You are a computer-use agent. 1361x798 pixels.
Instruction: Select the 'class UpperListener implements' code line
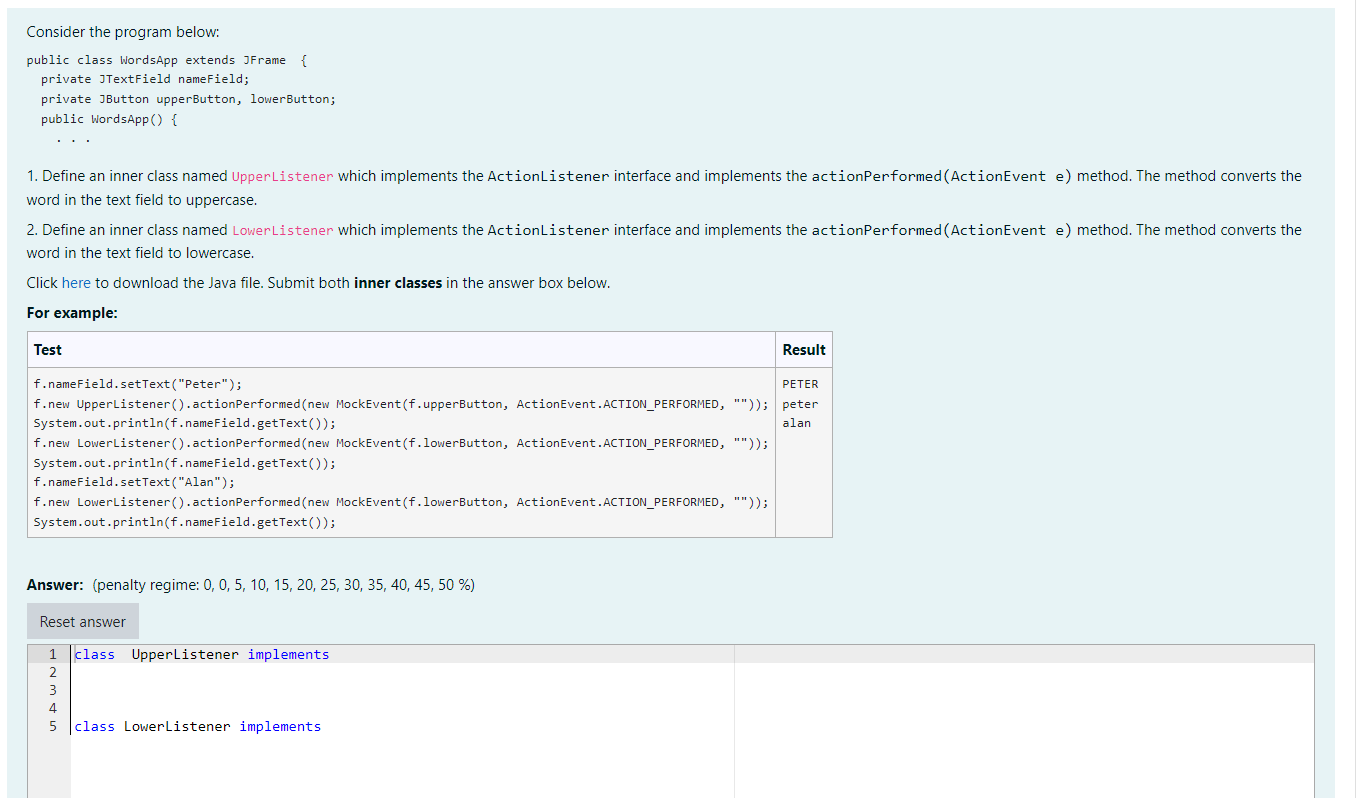[200, 654]
